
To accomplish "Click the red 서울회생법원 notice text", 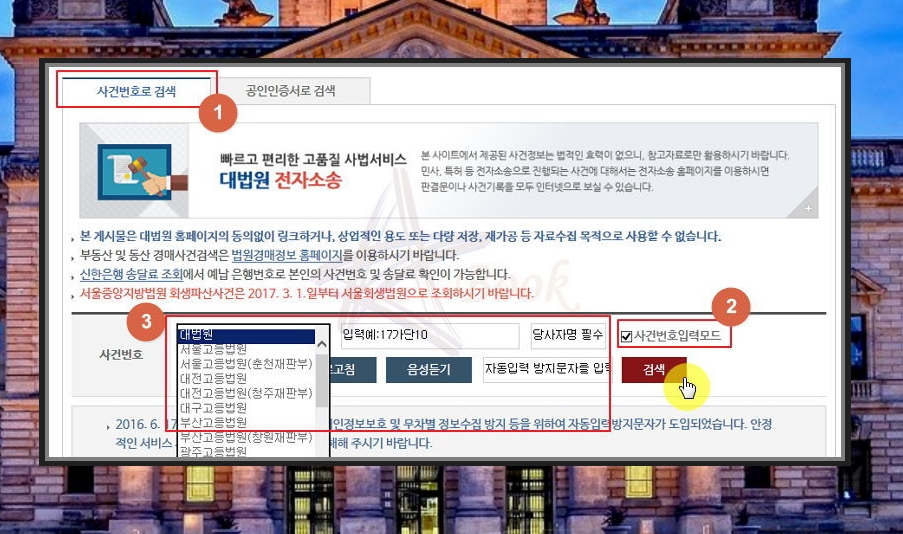I will click(x=306, y=293).
